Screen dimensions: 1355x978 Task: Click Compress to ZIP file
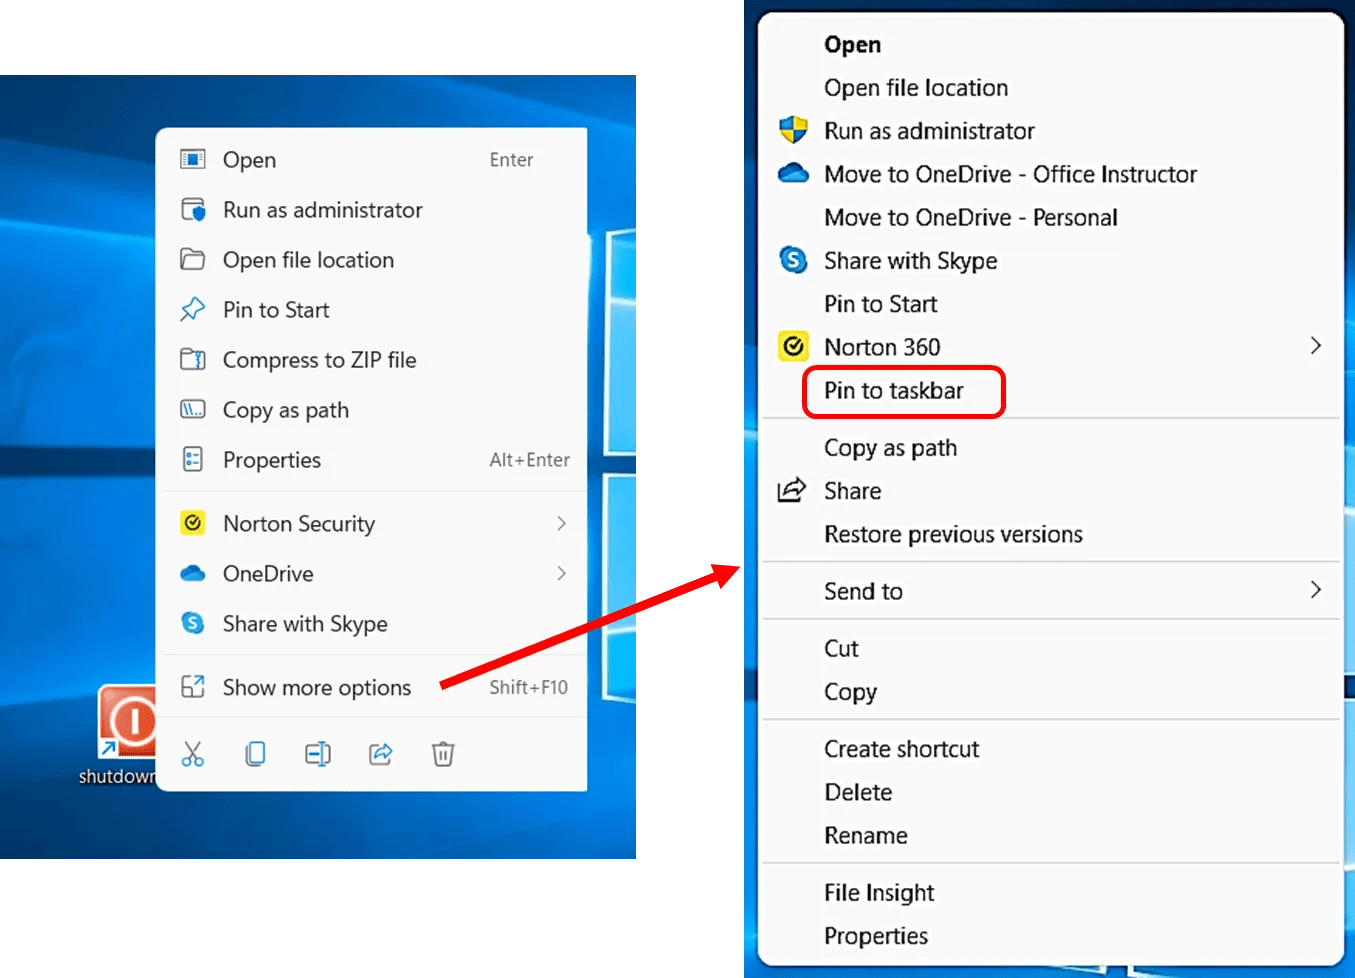point(319,360)
